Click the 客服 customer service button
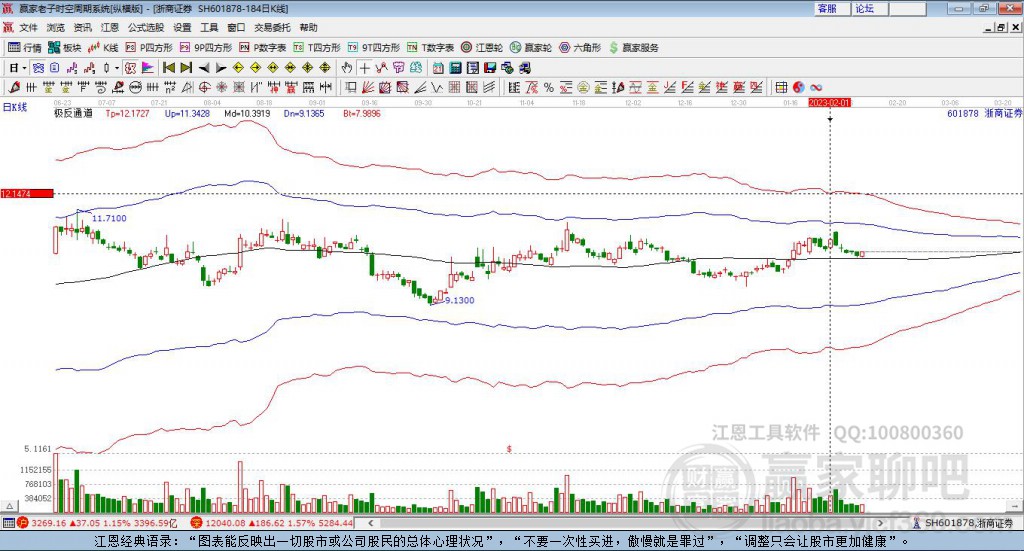Screen dimensions: 1024x551 pyautogui.click(x=833, y=8)
